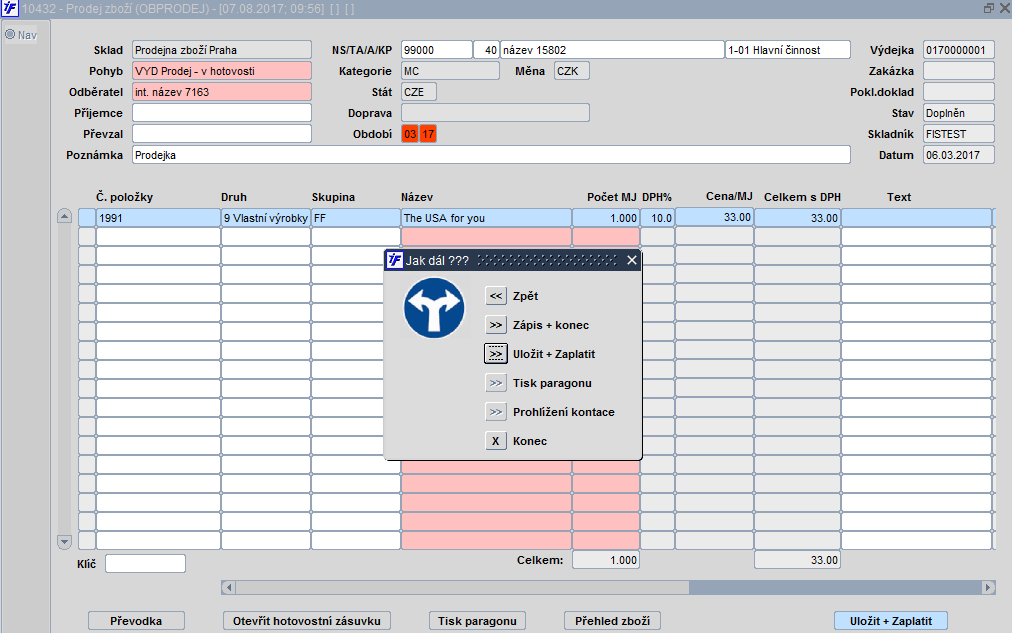
Task: Click the application icon in main window title bar
Action: [x=10, y=8]
